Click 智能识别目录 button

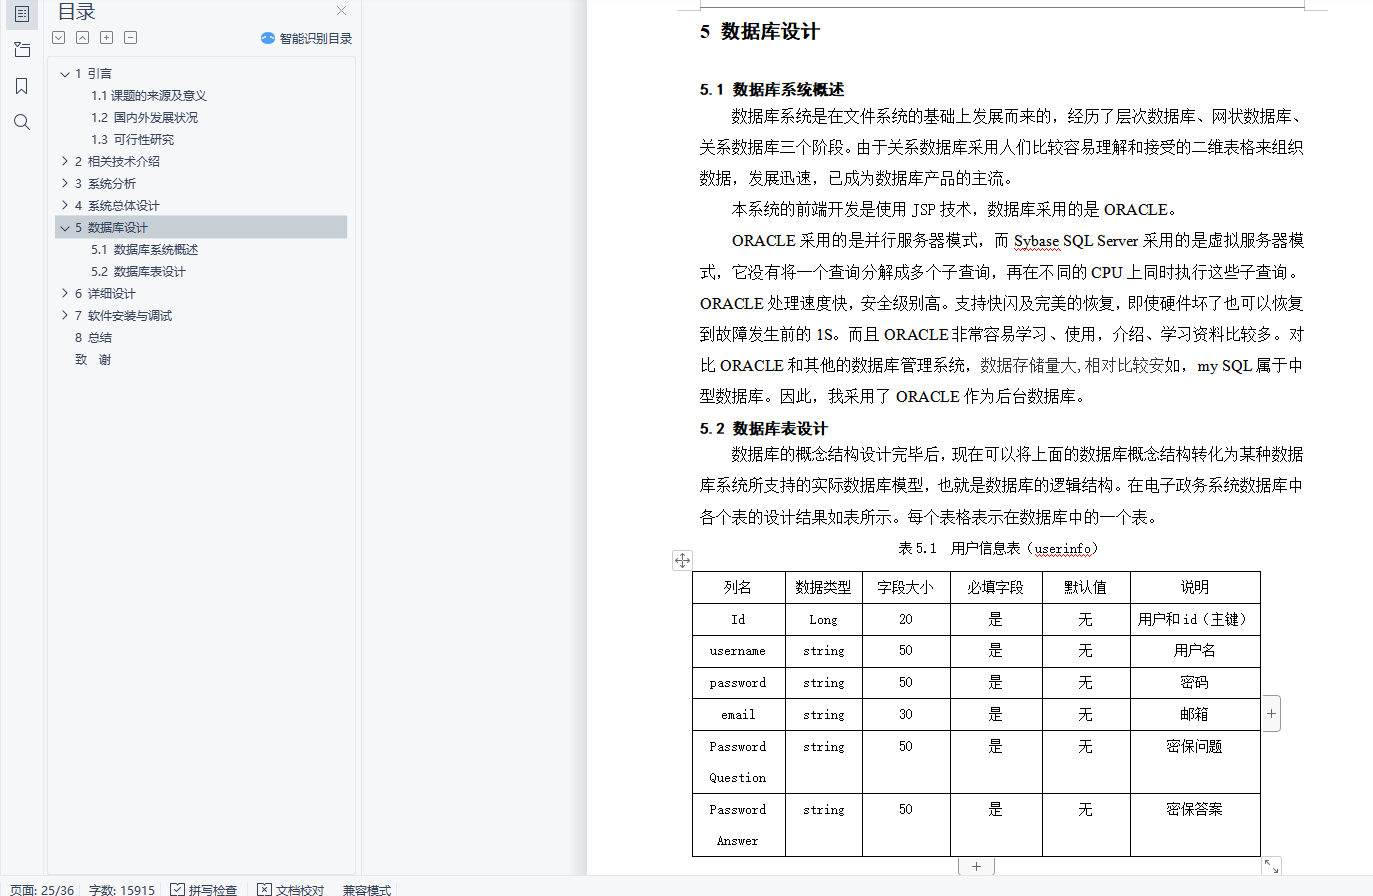pos(306,38)
